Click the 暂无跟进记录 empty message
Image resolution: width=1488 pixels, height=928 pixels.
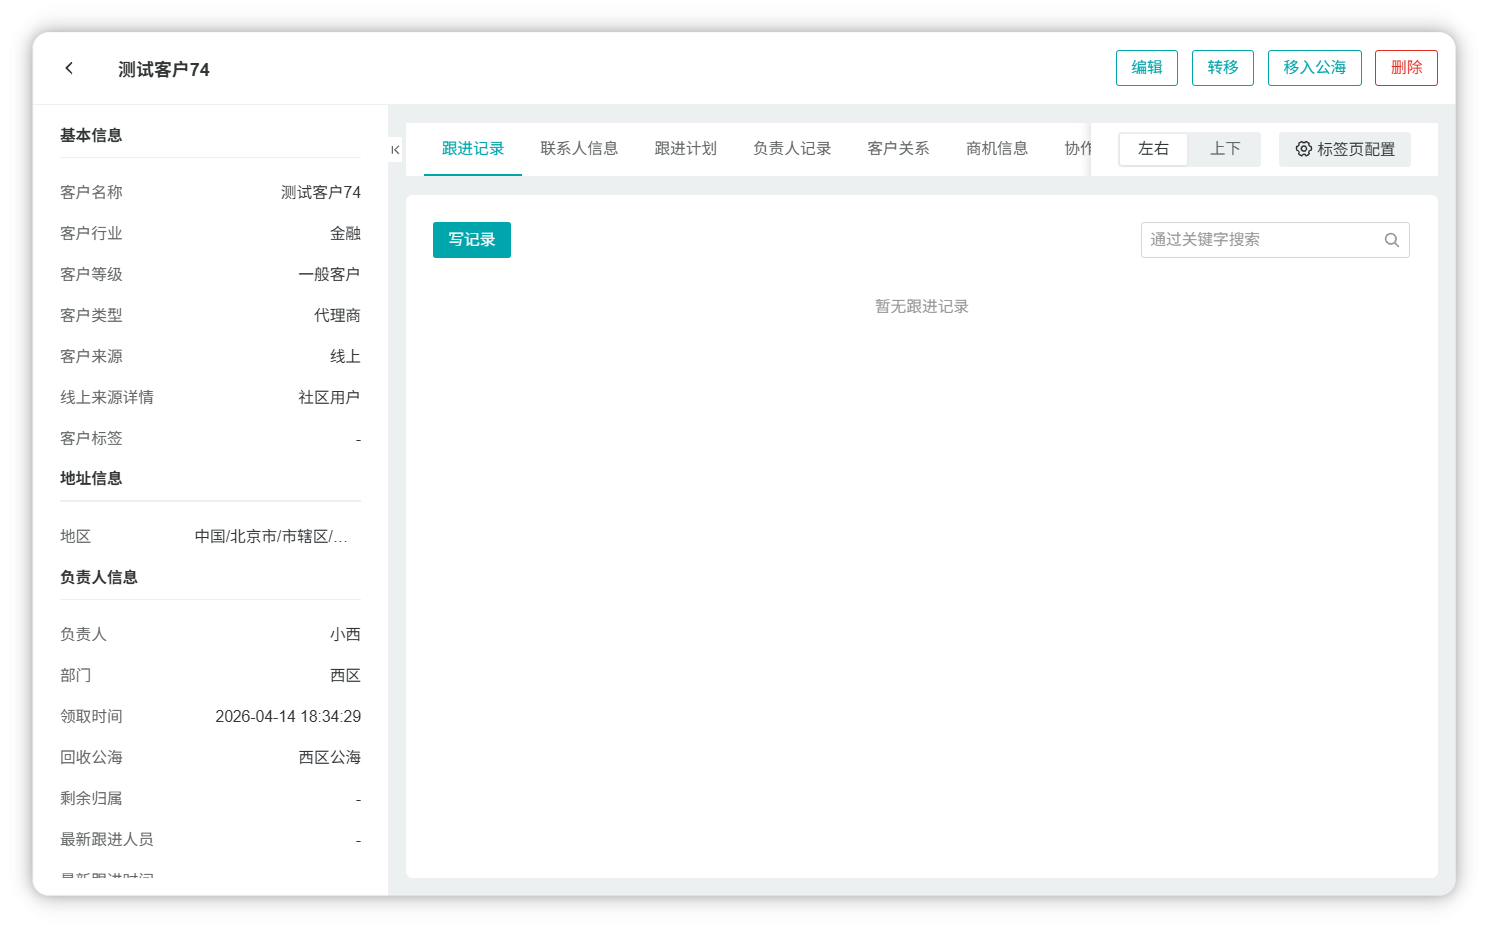click(922, 306)
